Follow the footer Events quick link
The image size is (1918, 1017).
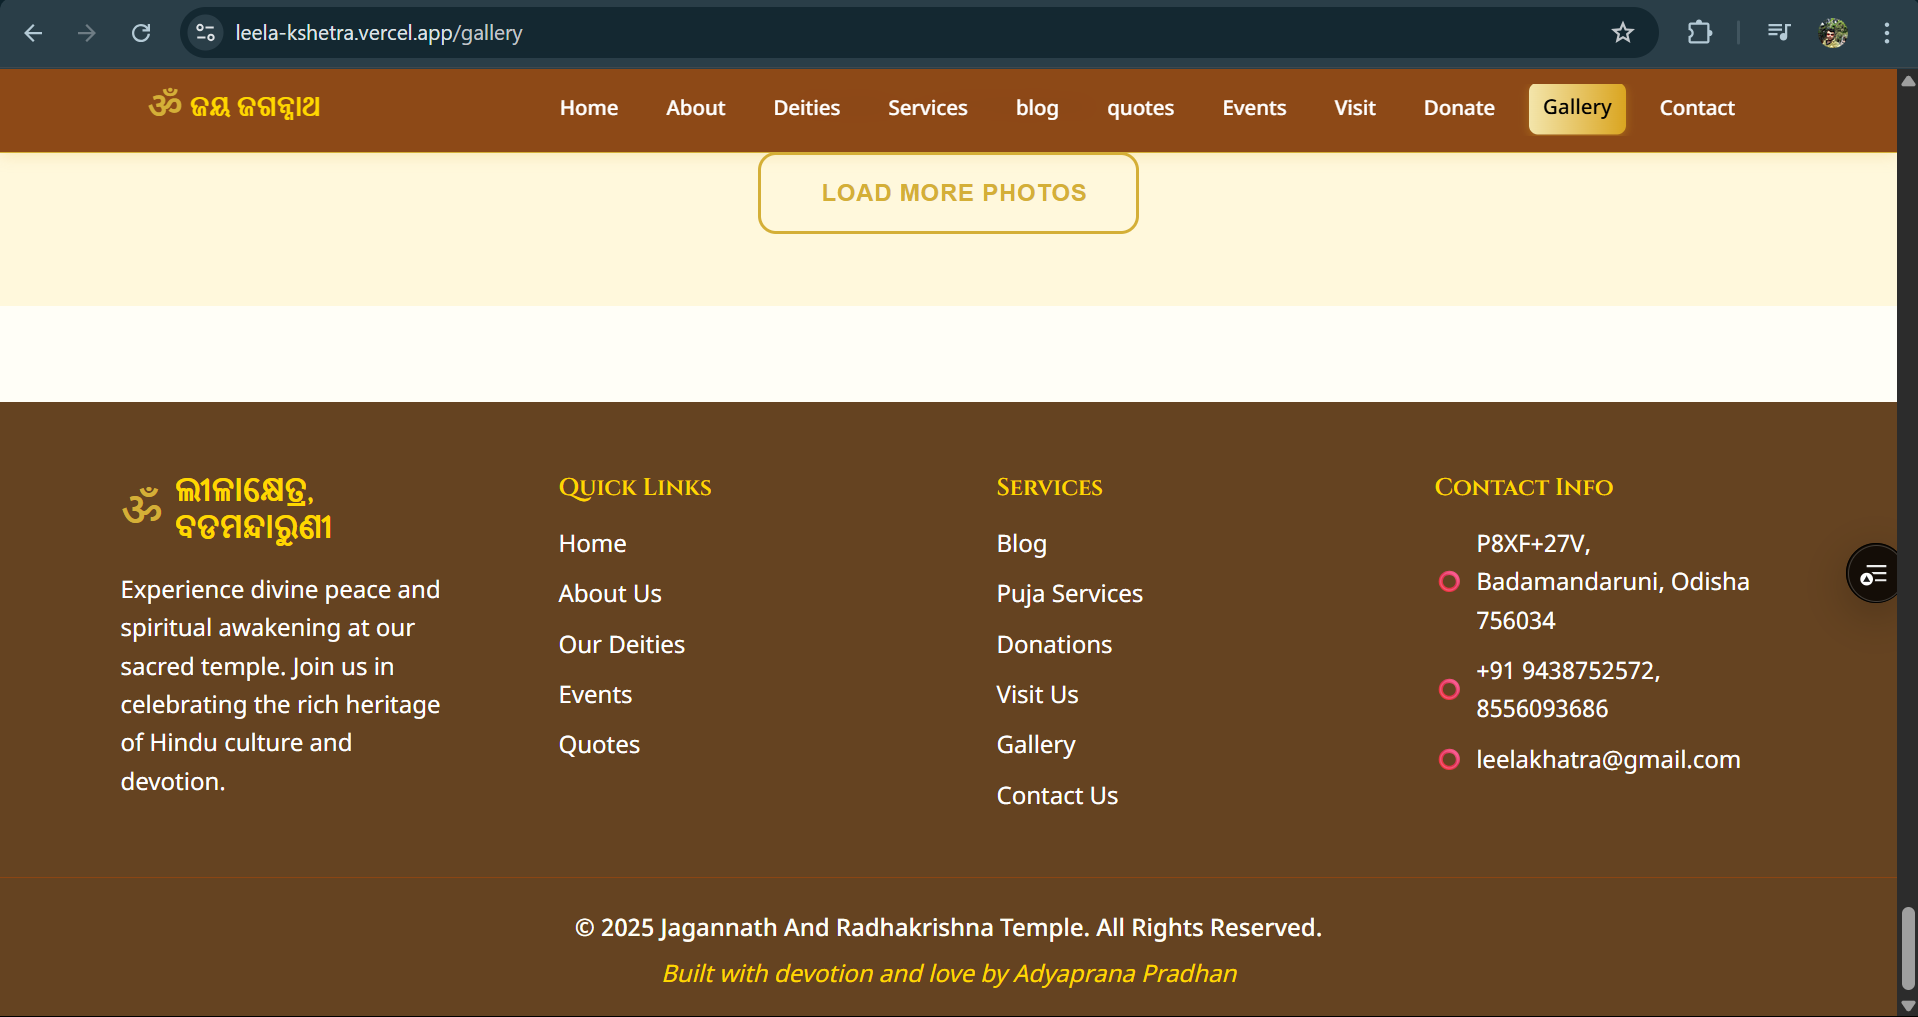(595, 695)
